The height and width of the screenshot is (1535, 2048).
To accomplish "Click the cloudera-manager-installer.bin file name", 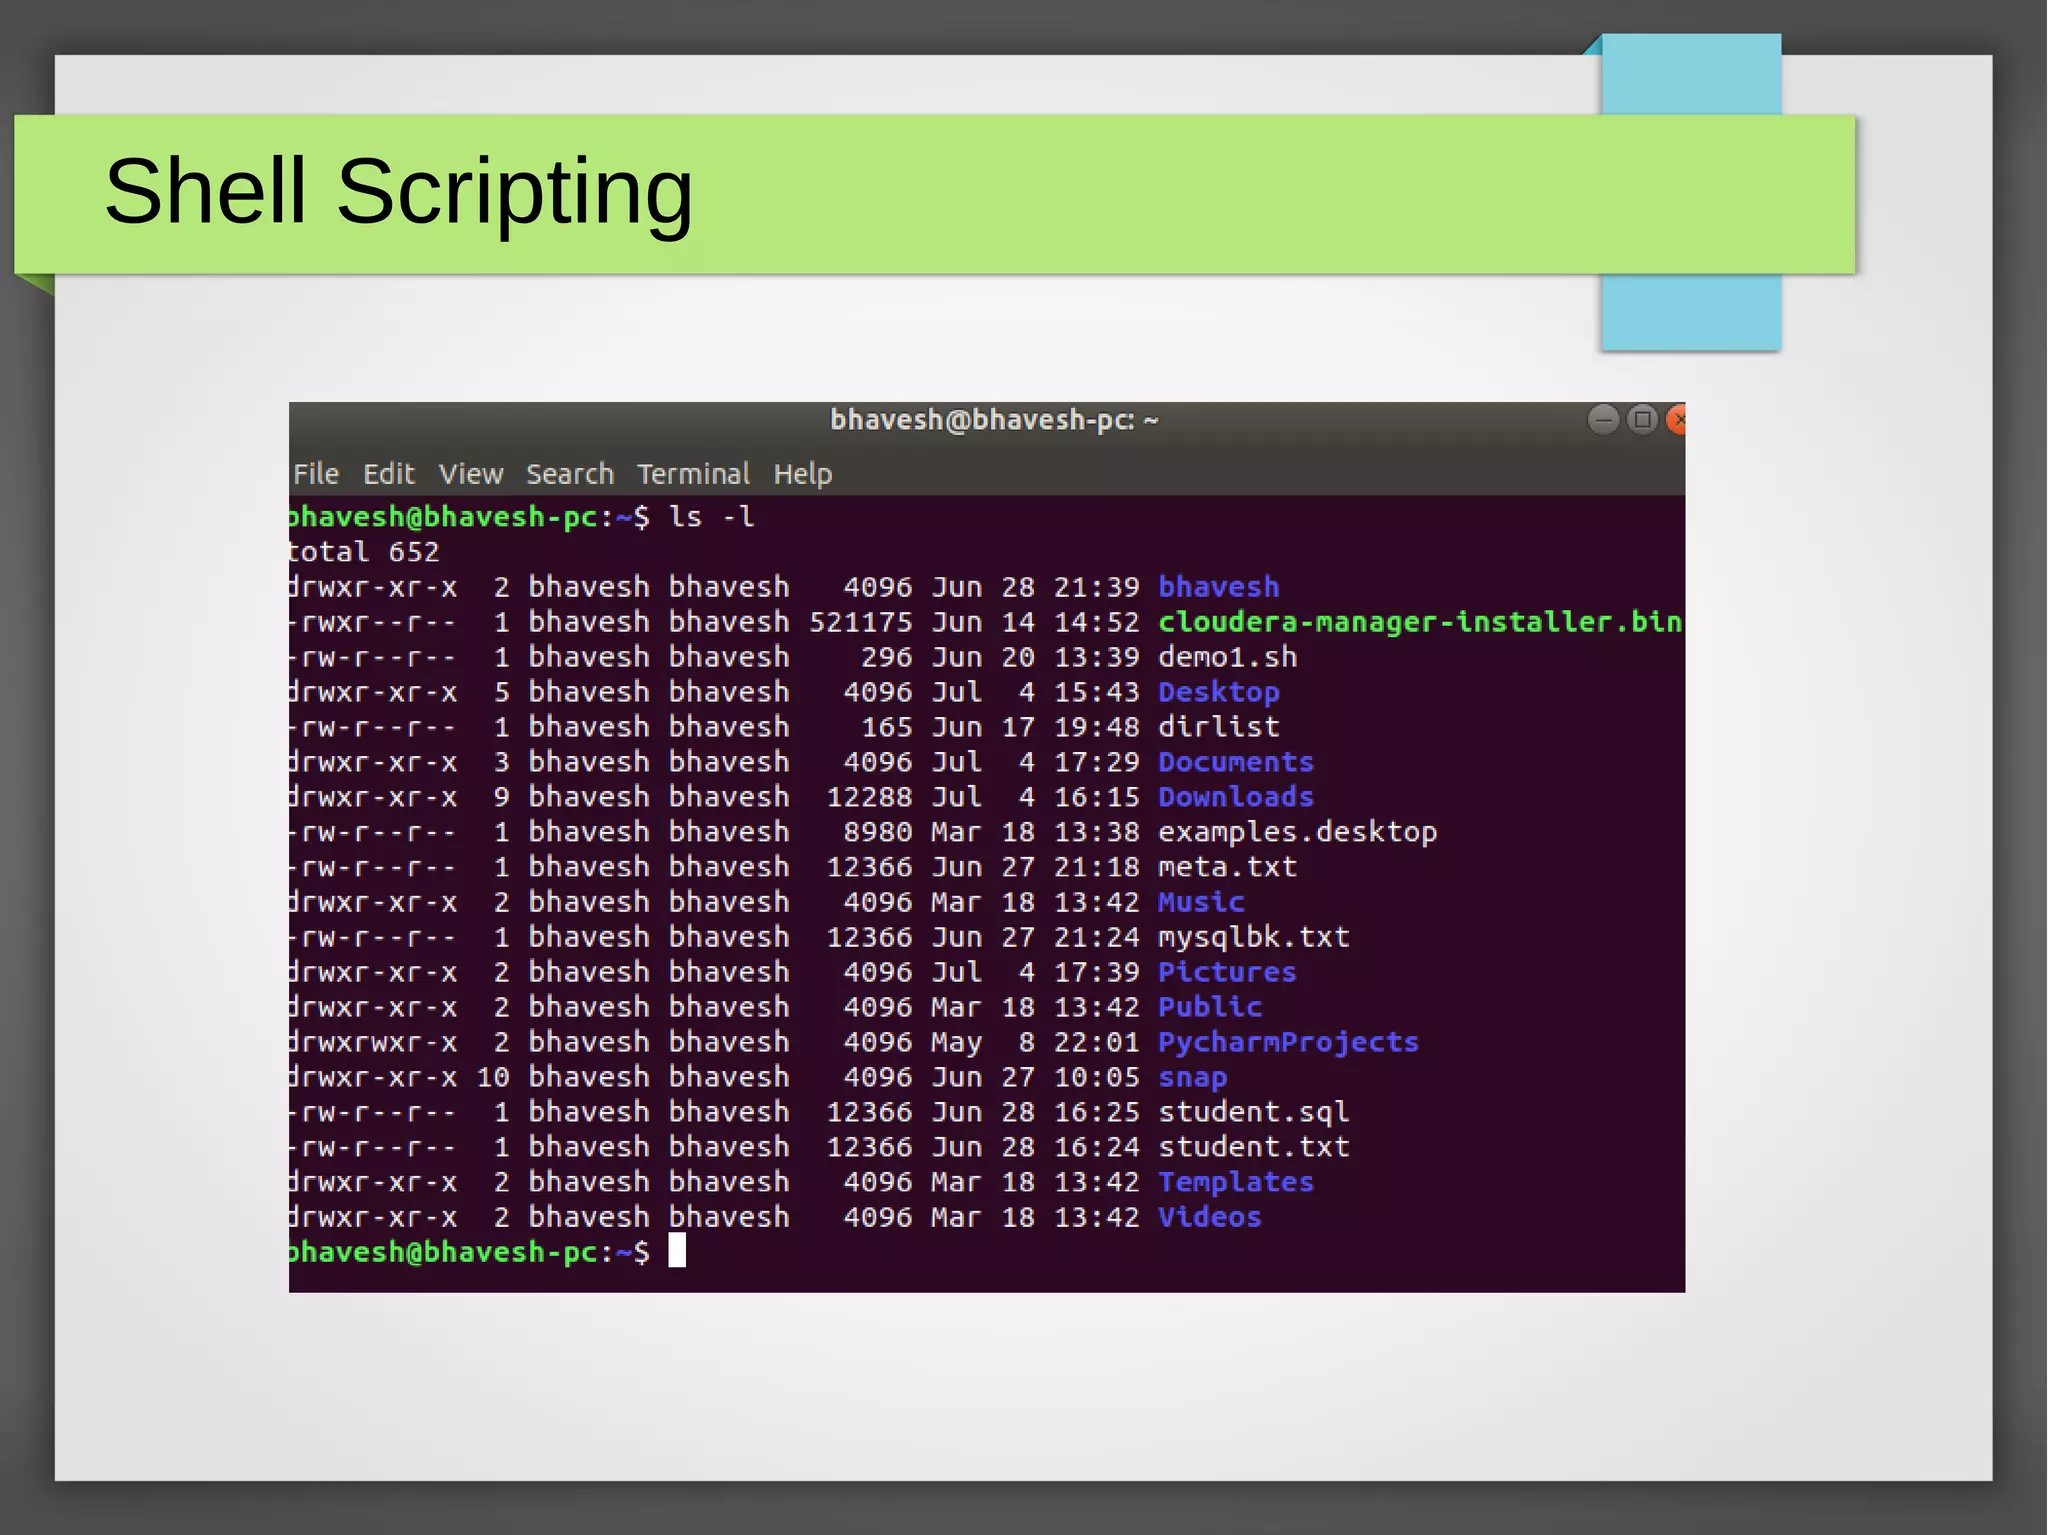I will click(1418, 622).
